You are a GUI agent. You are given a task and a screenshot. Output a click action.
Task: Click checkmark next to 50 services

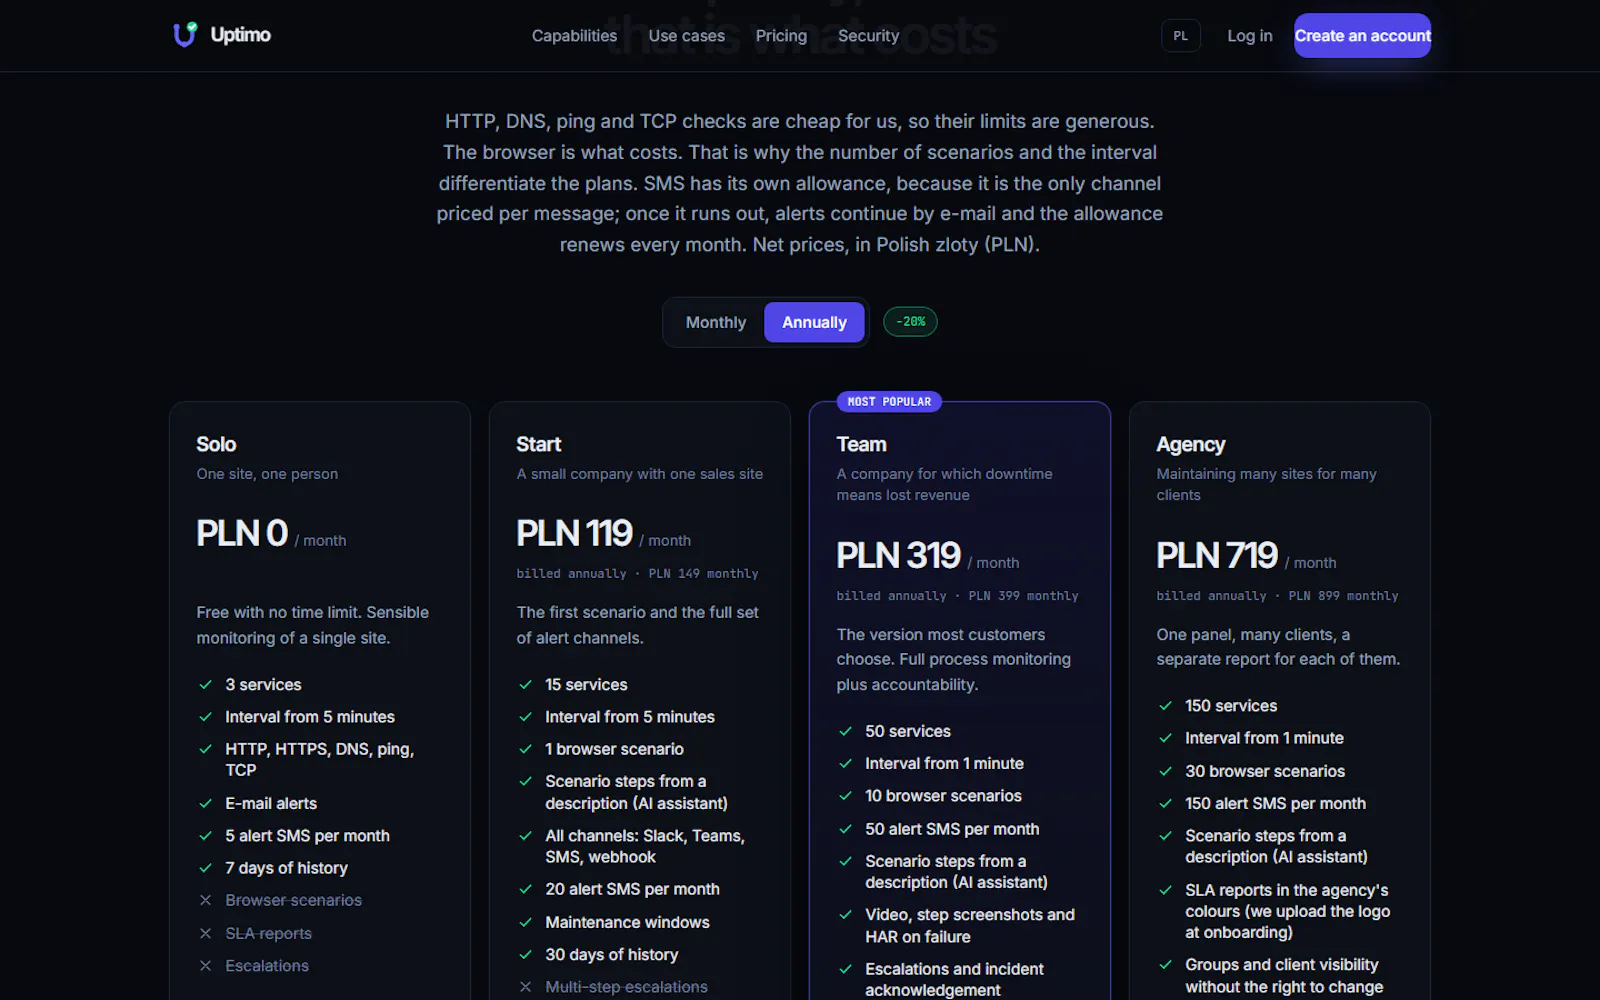click(845, 732)
